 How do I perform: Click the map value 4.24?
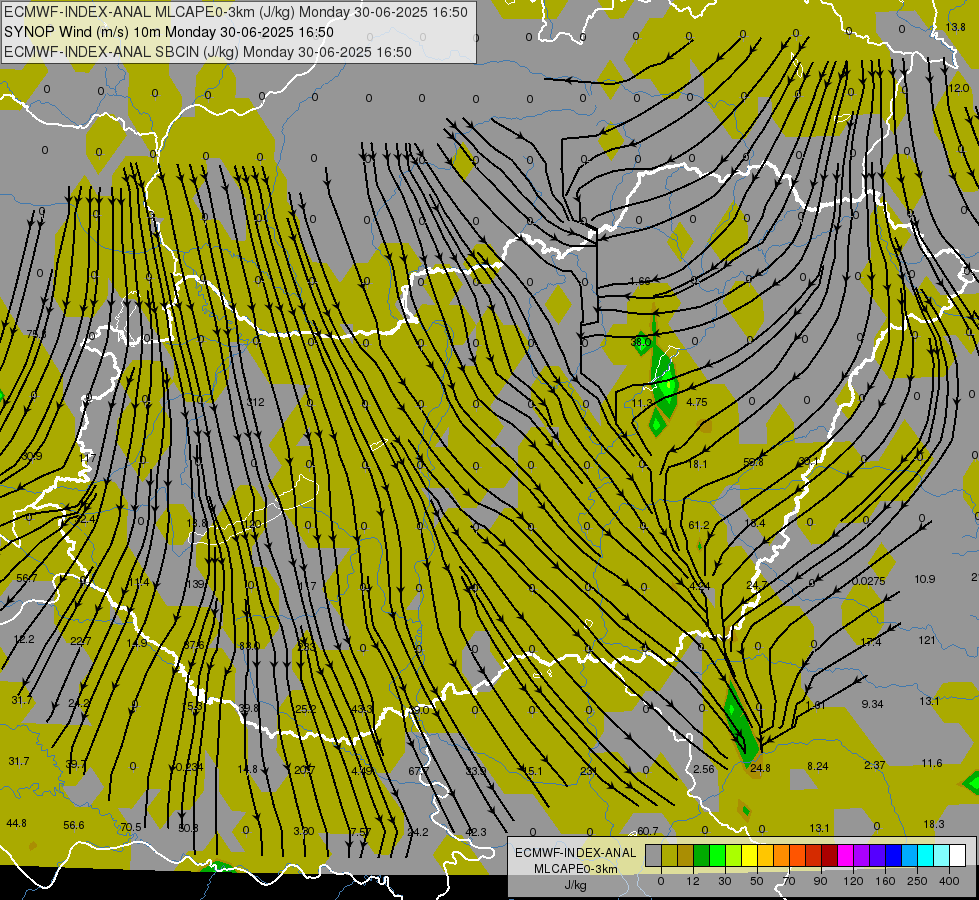tap(700, 586)
